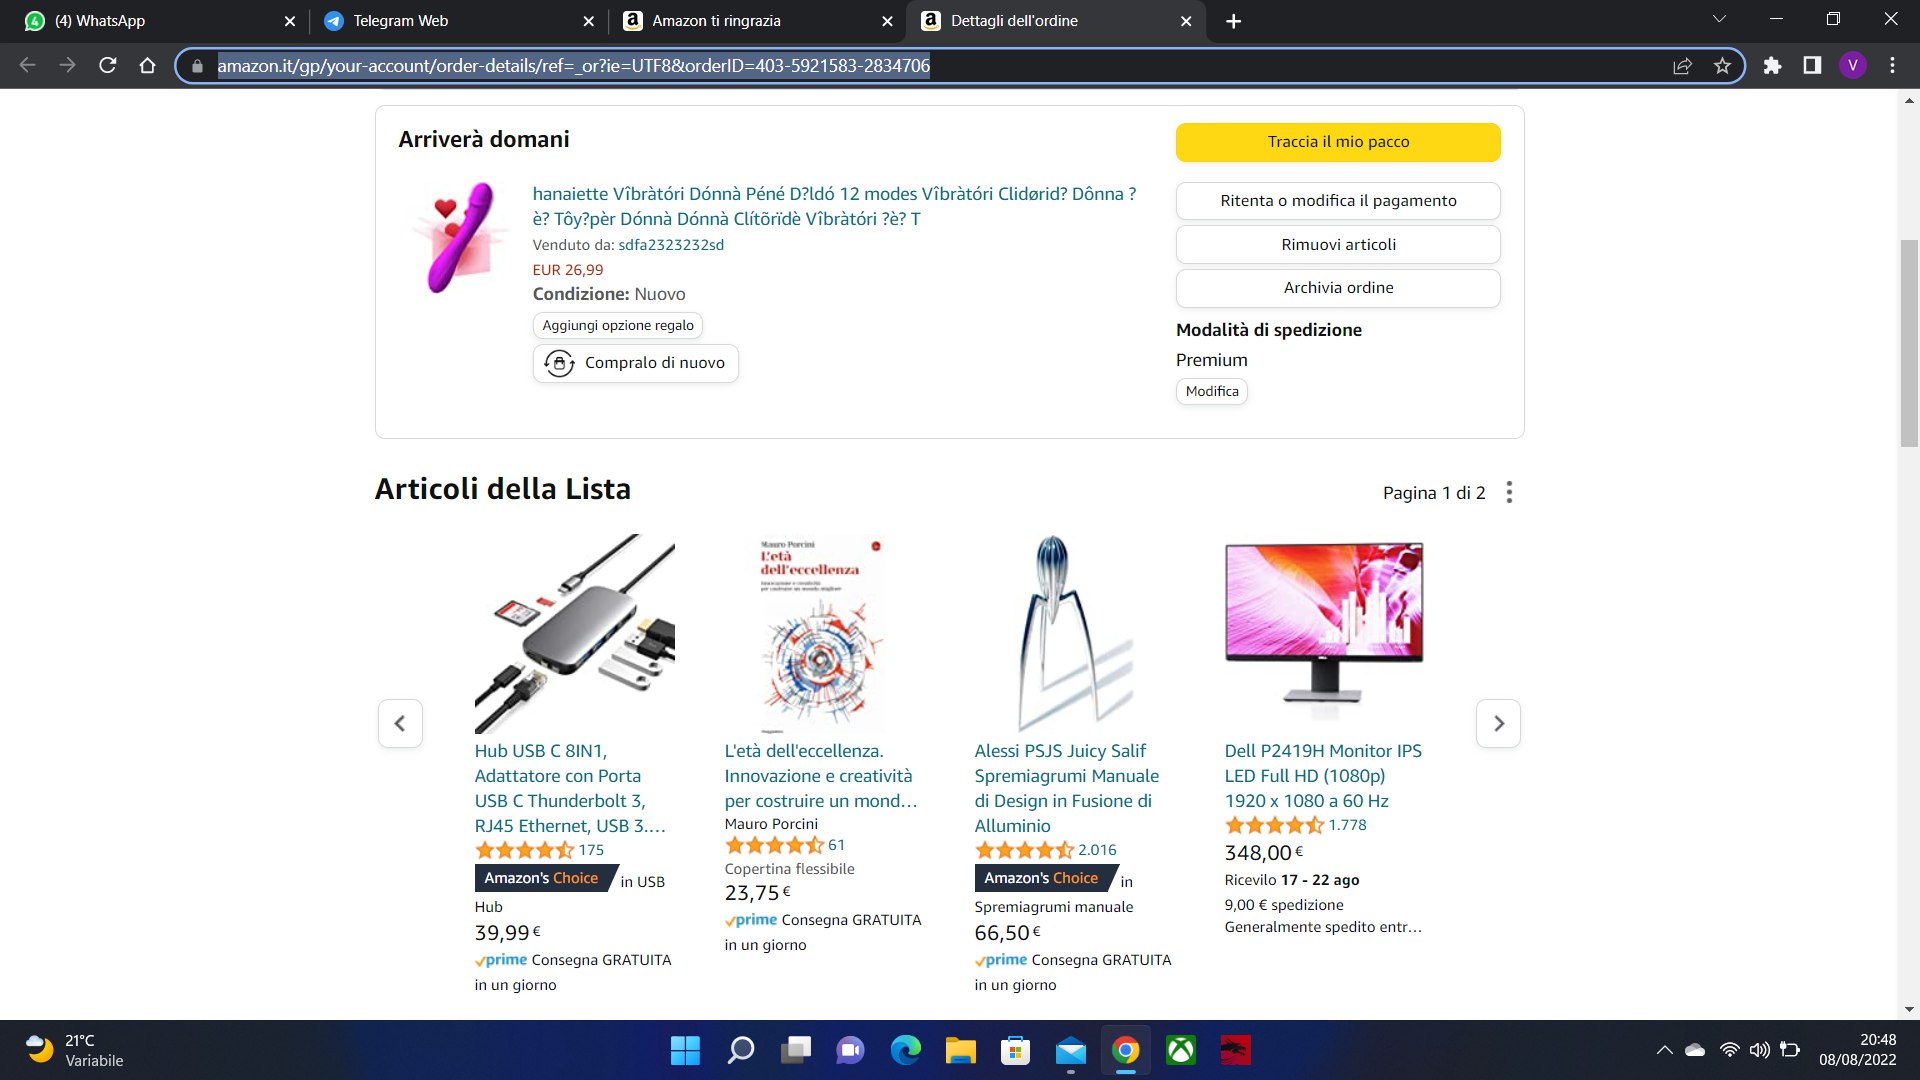Open the Chrome three-dot menu
This screenshot has width=1920, height=1080.
coord(1892,66)
